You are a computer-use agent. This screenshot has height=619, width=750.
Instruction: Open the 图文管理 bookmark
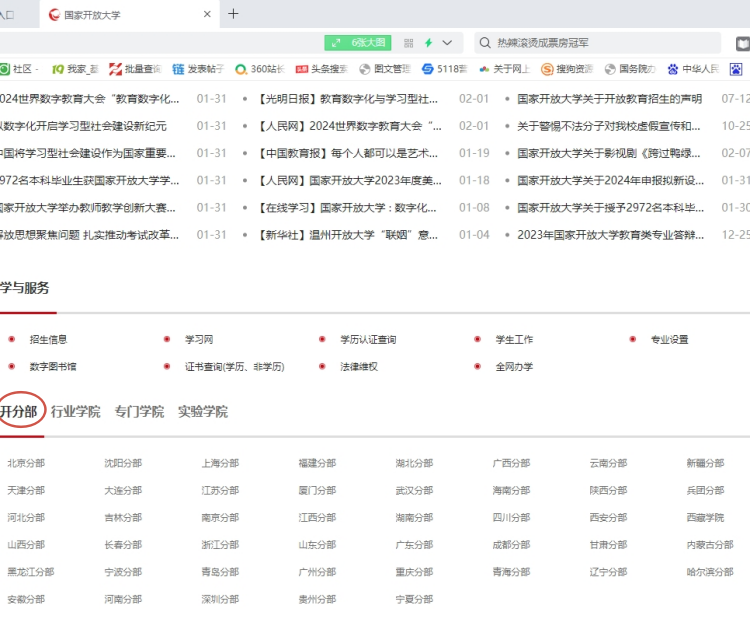pyautogui.click(x=385, y=69)
